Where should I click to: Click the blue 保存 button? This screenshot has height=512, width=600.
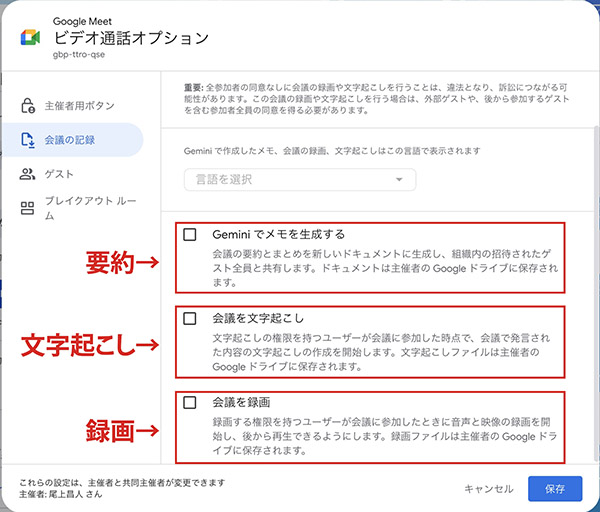[x=555, y=489]
